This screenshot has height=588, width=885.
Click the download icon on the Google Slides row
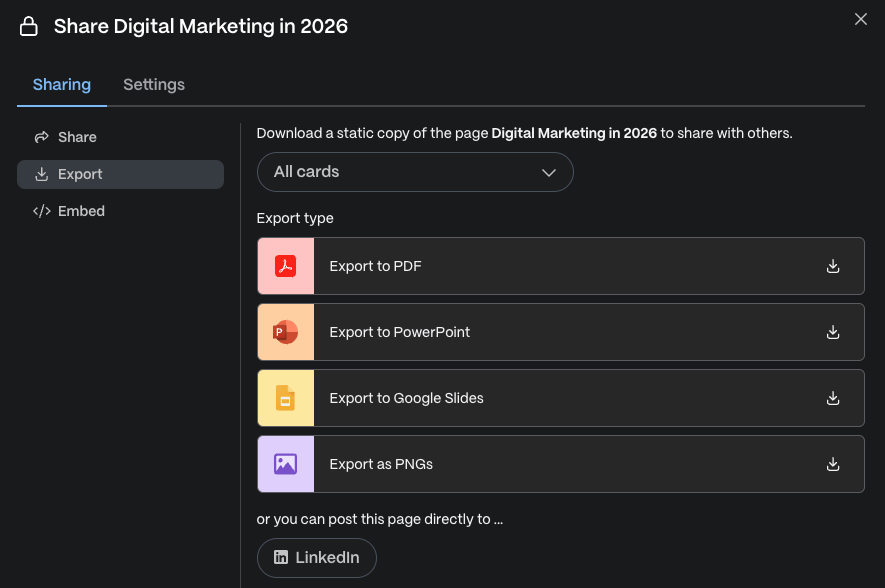pos(833,398)
